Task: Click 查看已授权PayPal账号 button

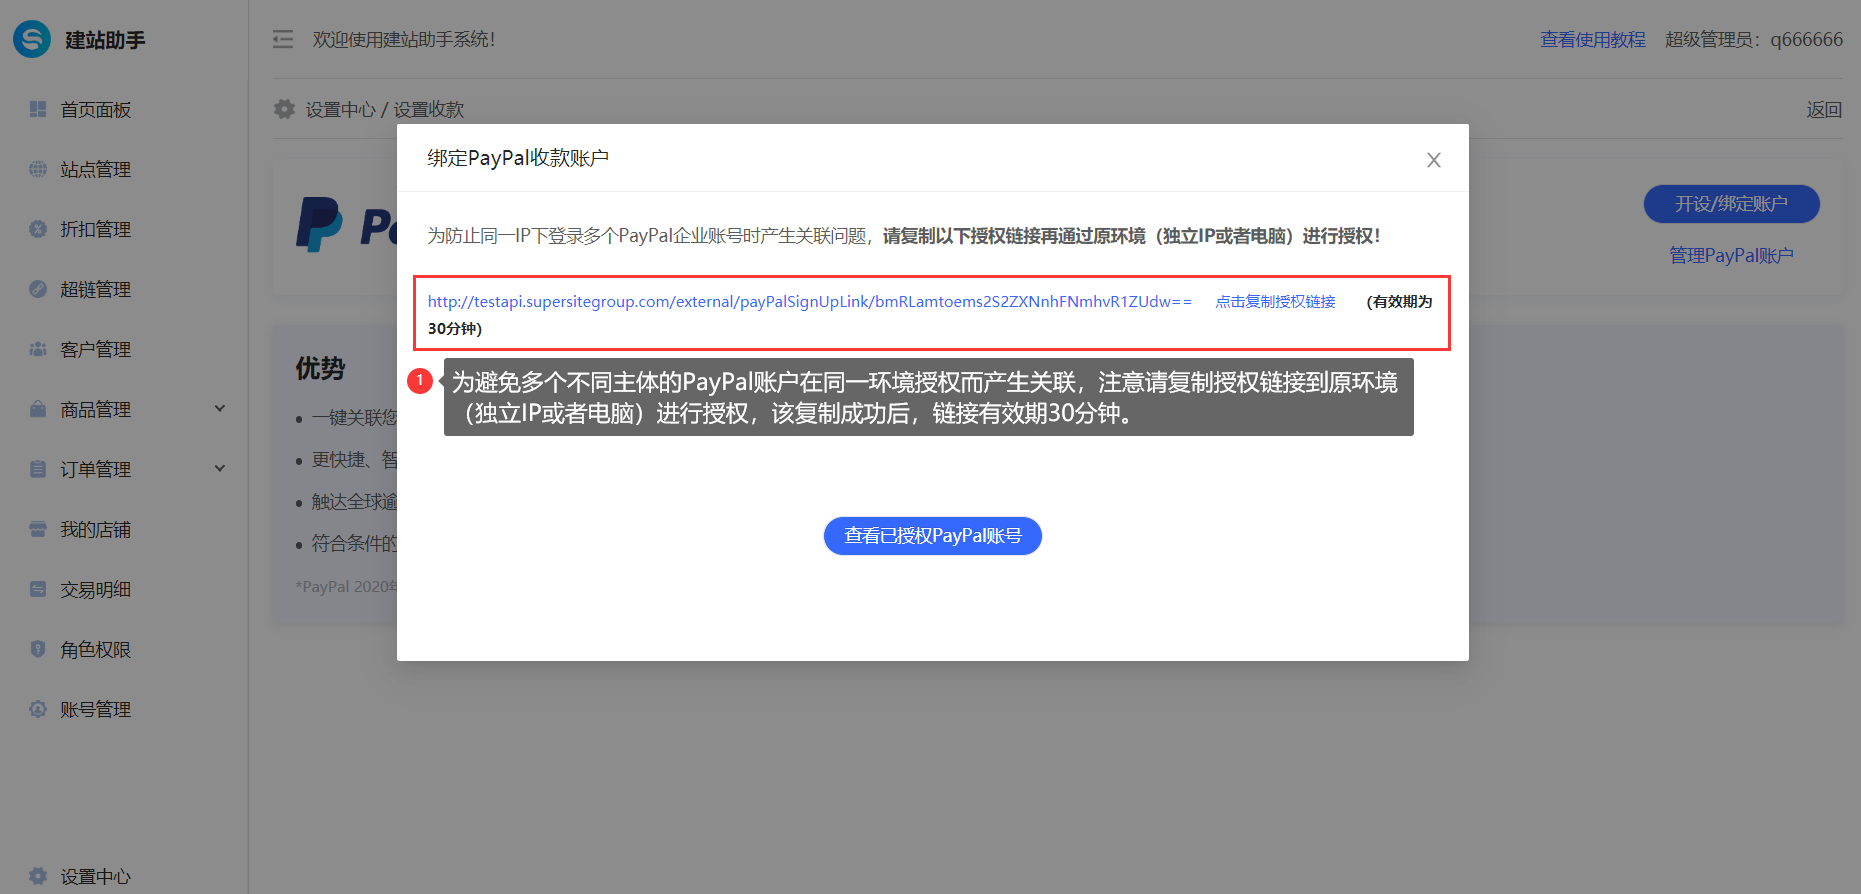Action: tap(932, 536)
